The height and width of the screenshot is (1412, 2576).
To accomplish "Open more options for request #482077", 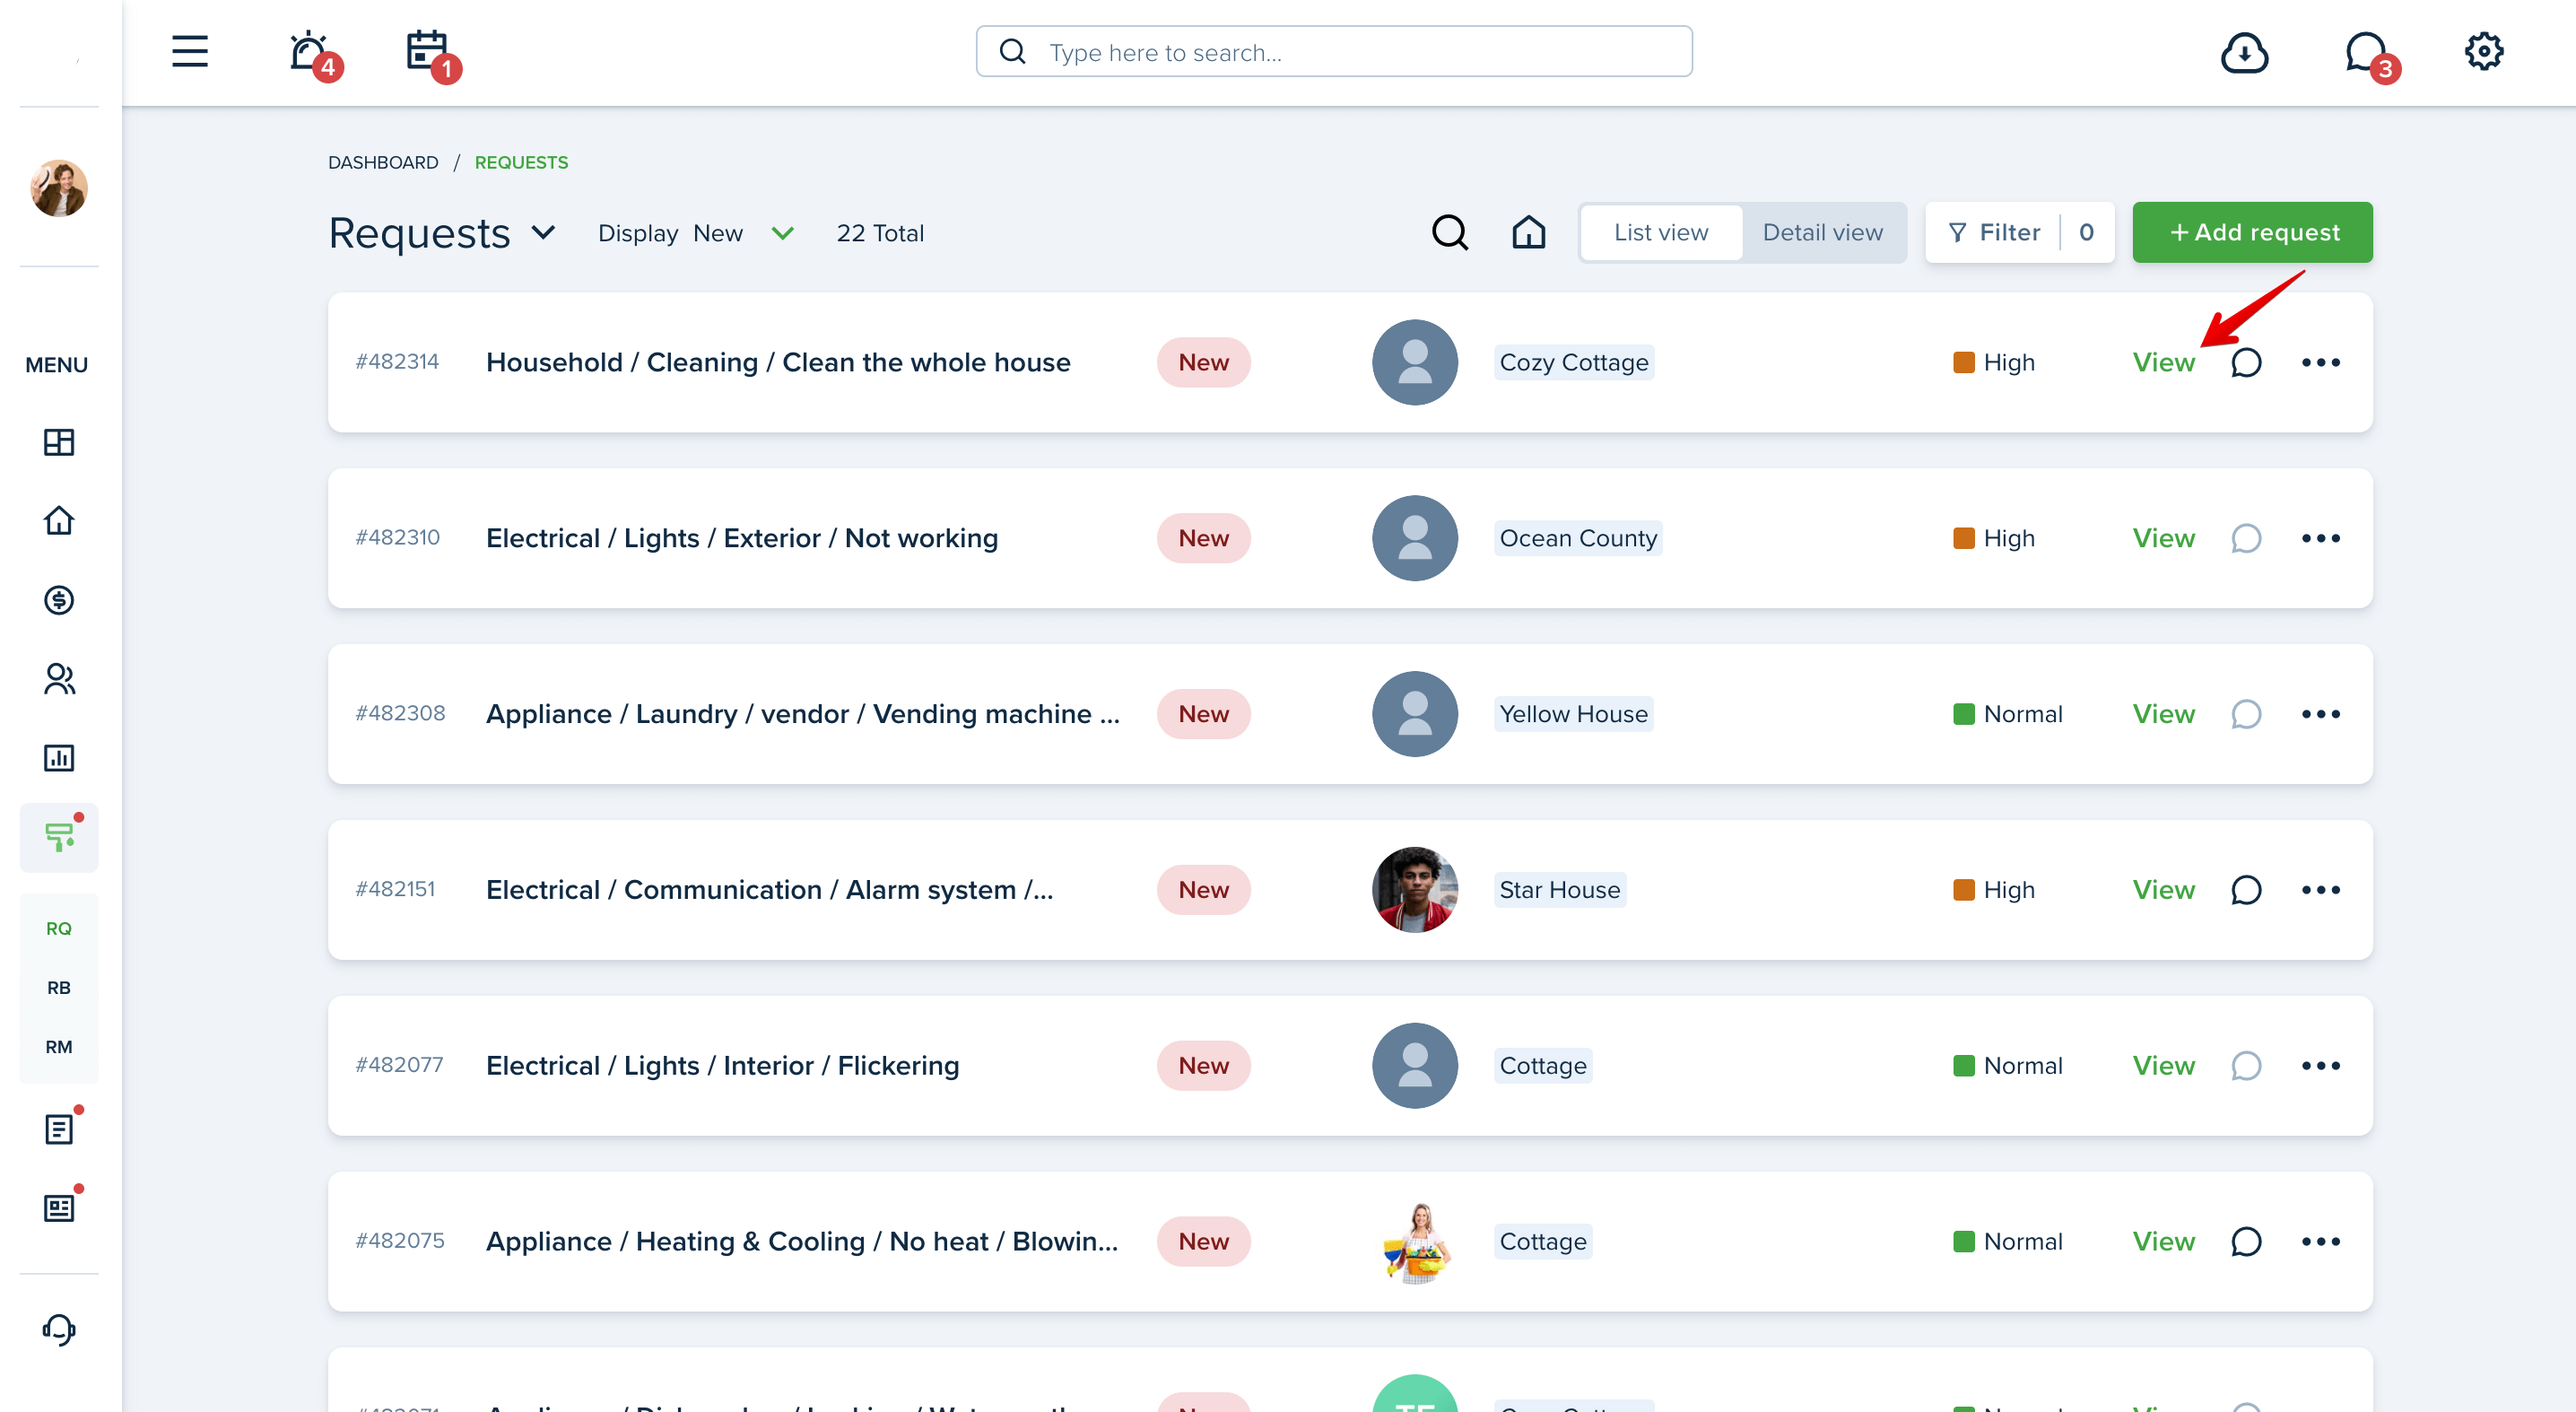I will [x=2320, y=1066].
